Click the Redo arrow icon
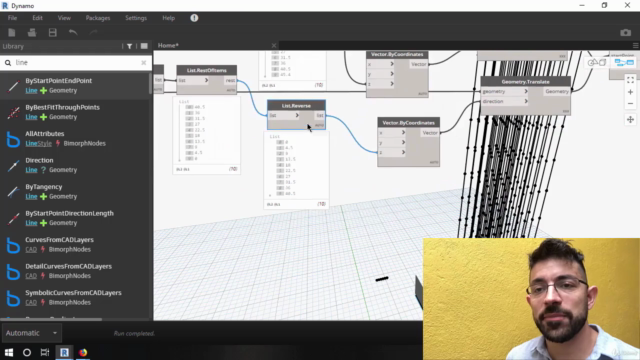Image resolution: width=640 pixels, height=360 pixels. point(93,33)
